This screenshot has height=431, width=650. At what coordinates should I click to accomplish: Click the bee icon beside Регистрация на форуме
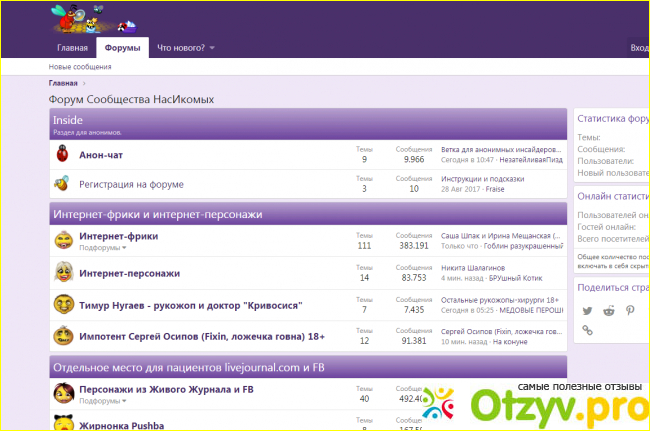coord(63,184)
